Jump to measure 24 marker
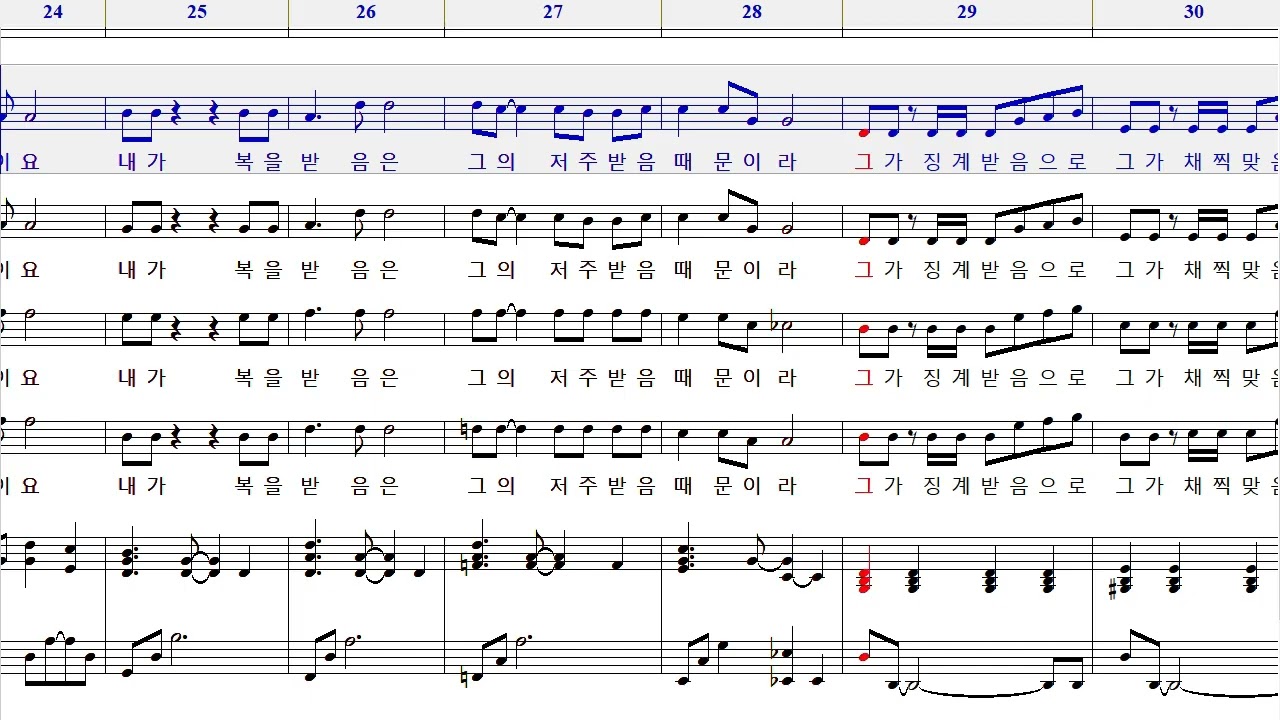 click(x=53, y=12)
